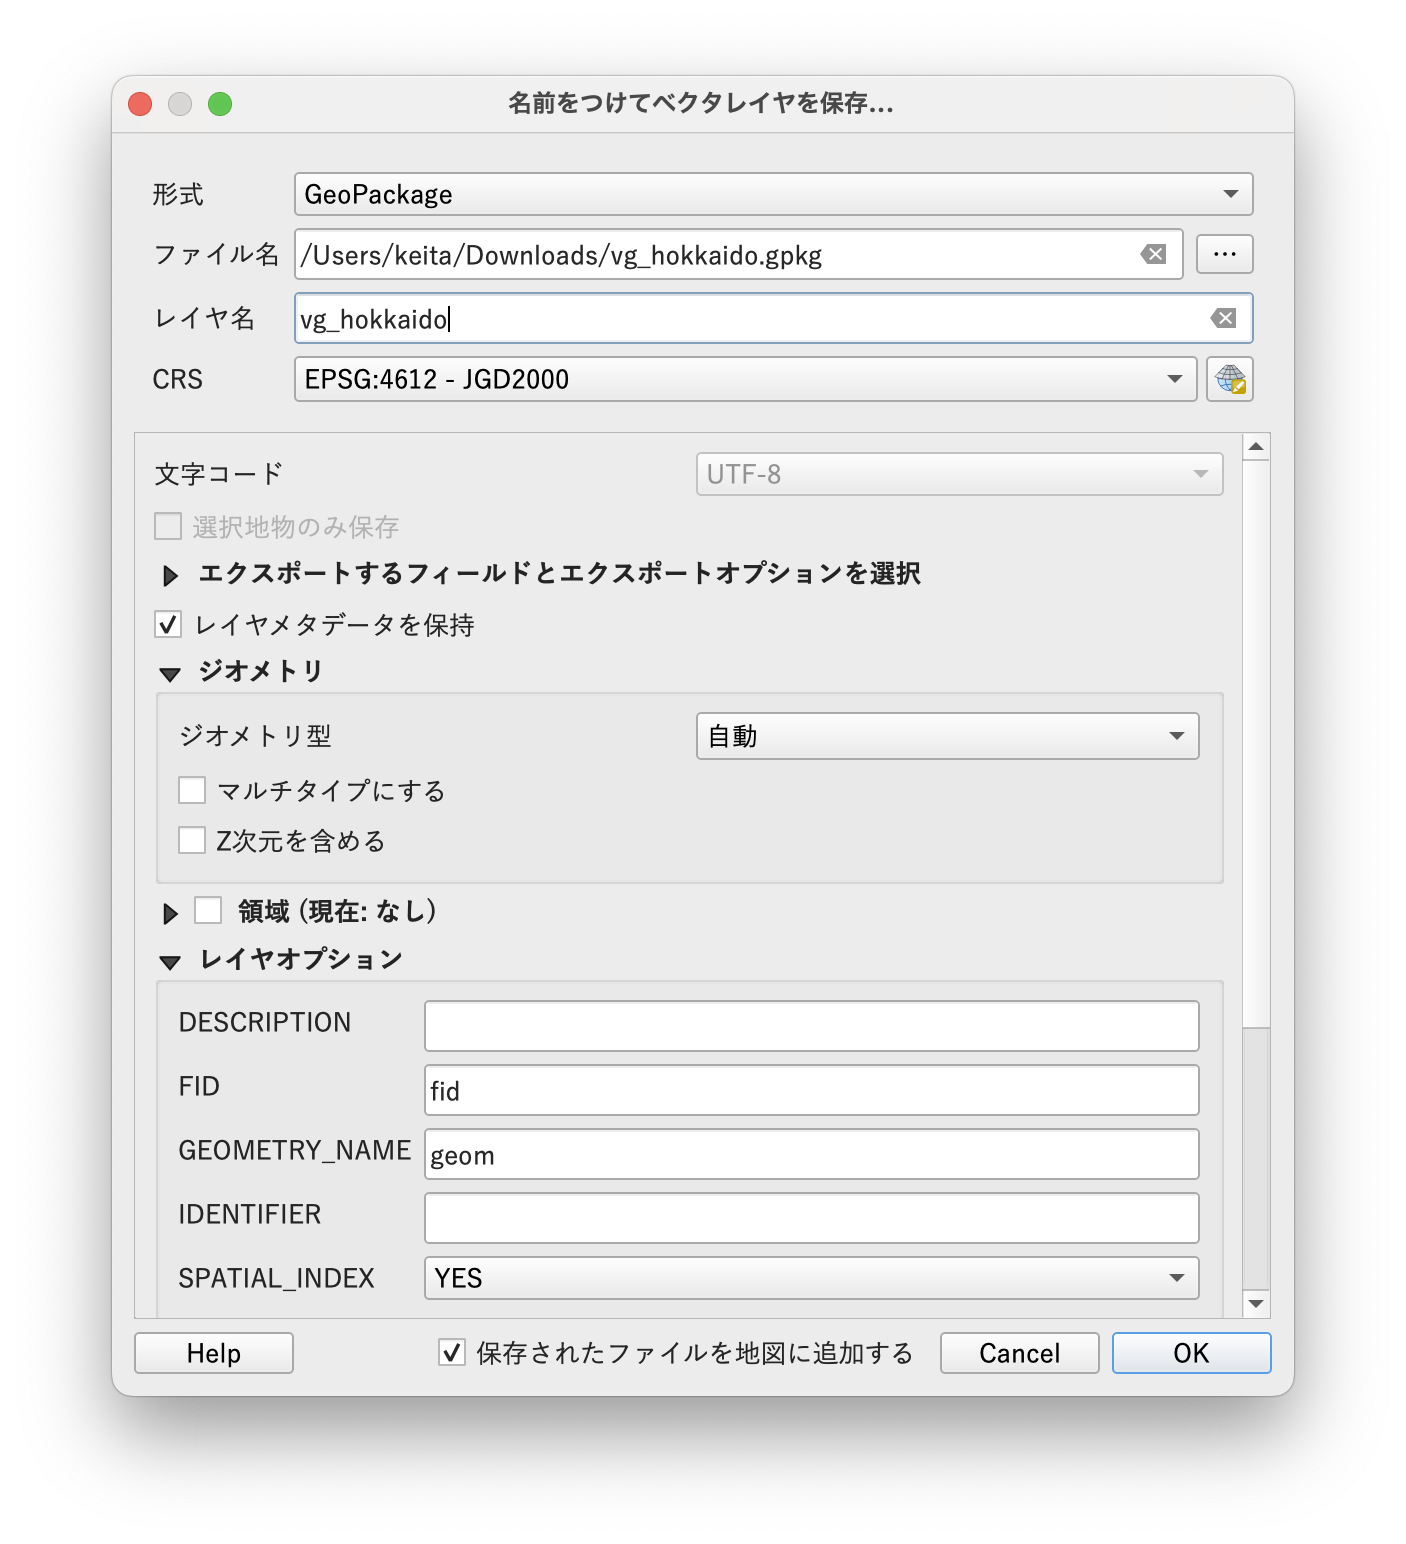Enable マルチタイプにする option
This screenshot has height=1544, width=1406.
[192, 790]
